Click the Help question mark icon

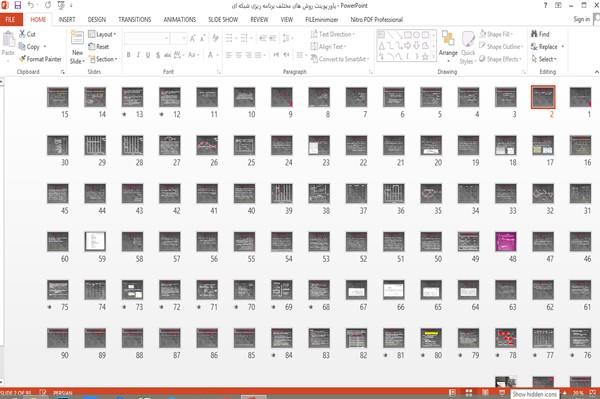[545, 5]
